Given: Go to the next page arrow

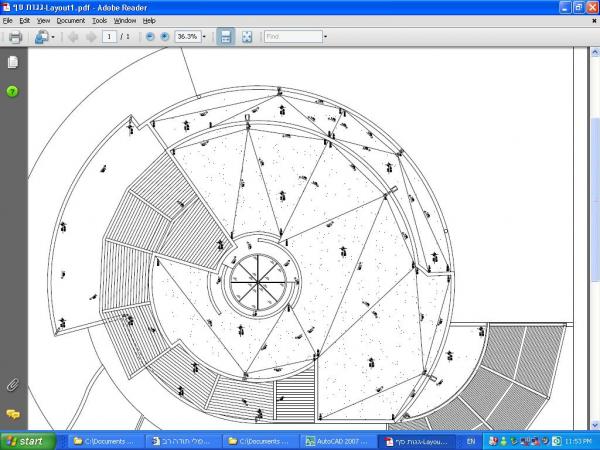Looking at the screenshot, I should pyautogui.click(x=91, y=37).
